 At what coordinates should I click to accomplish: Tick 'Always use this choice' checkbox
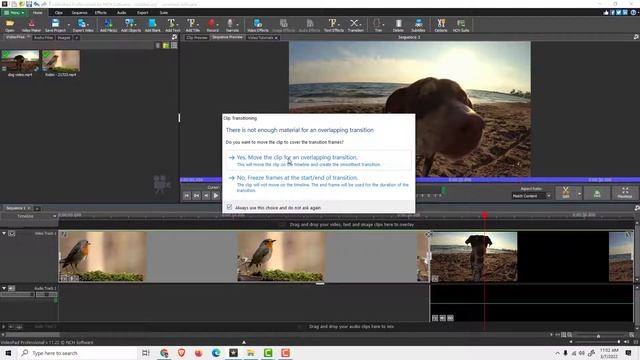click(229, 207)
